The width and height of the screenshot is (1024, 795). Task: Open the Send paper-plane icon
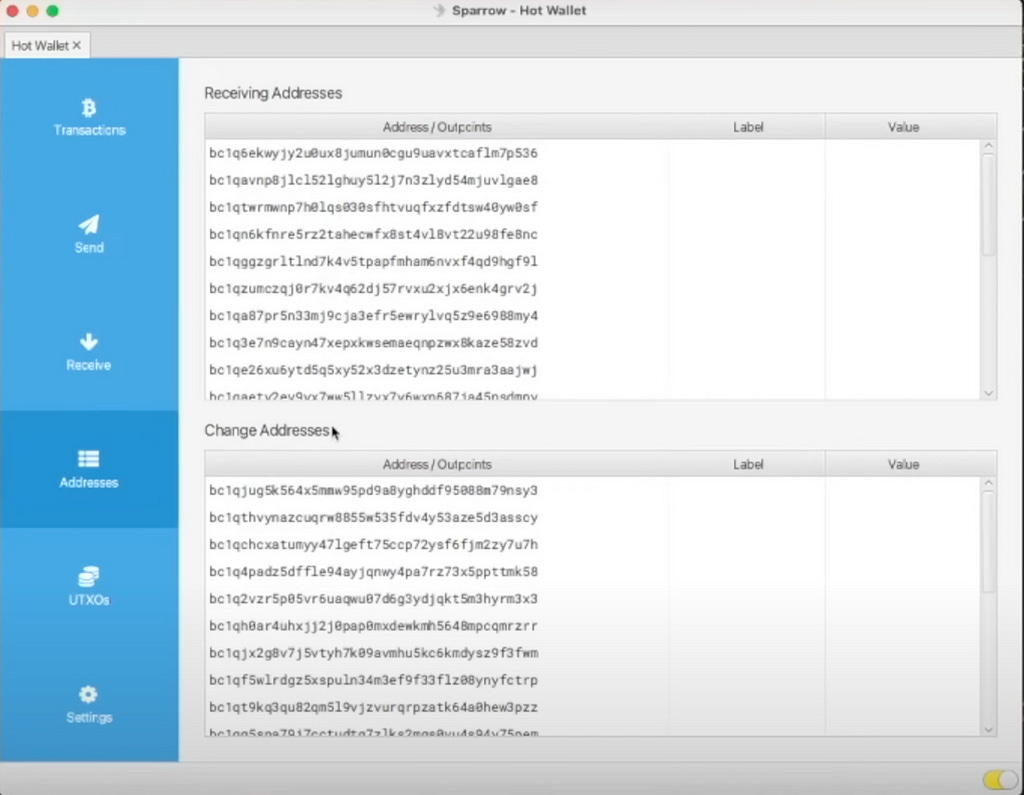[89, 225]
